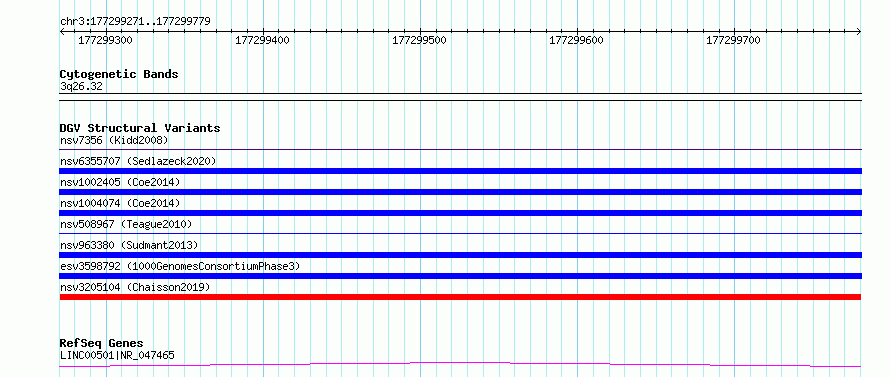Select the RefSeq Genes track title

point(101,344)
